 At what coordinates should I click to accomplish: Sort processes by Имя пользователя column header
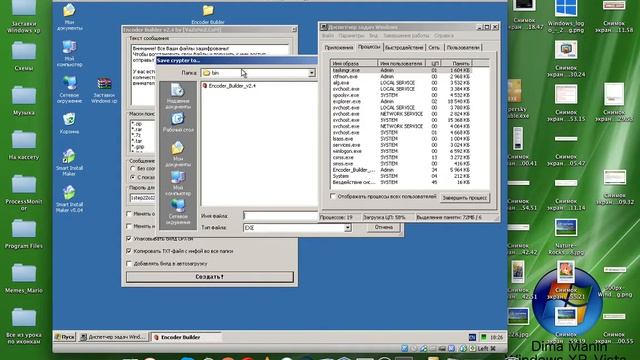coord(401,63)
